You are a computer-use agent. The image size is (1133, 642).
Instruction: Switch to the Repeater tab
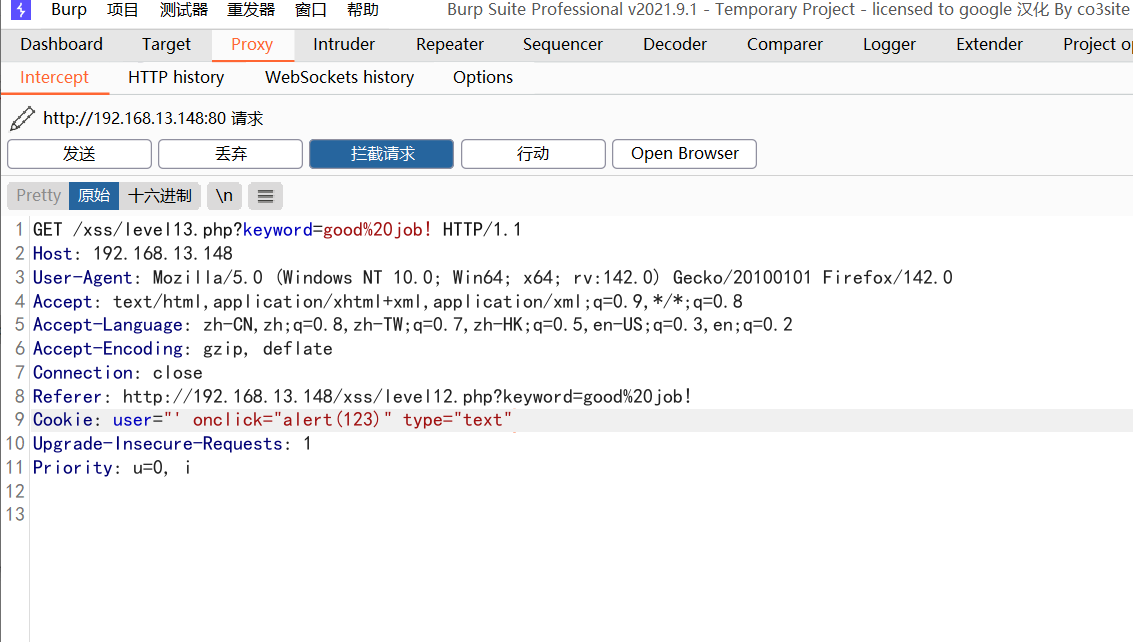[450, 45]
